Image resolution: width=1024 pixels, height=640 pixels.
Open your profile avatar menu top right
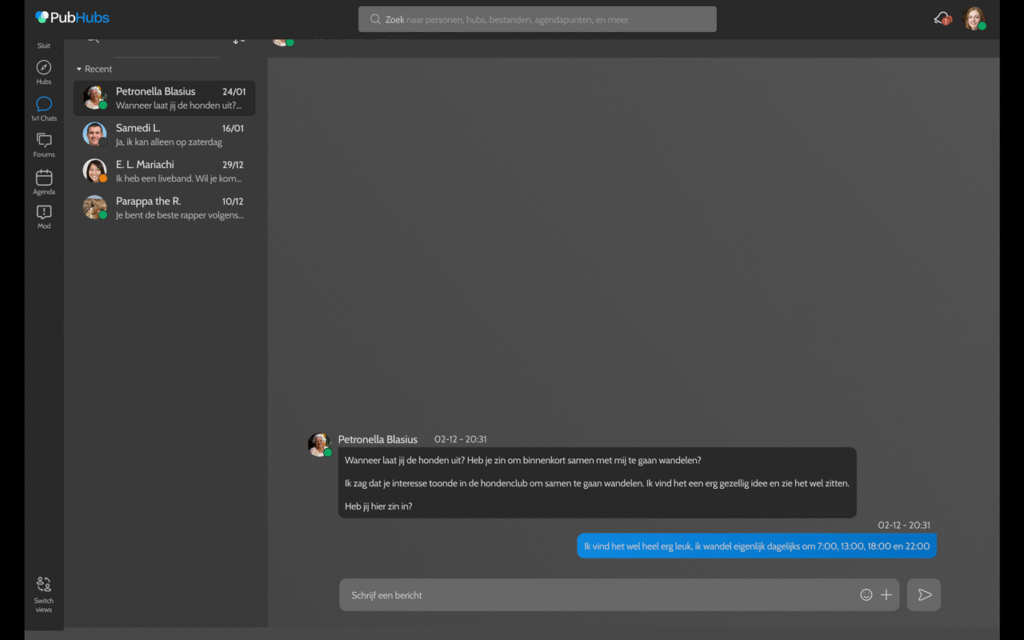pos(974,18)
